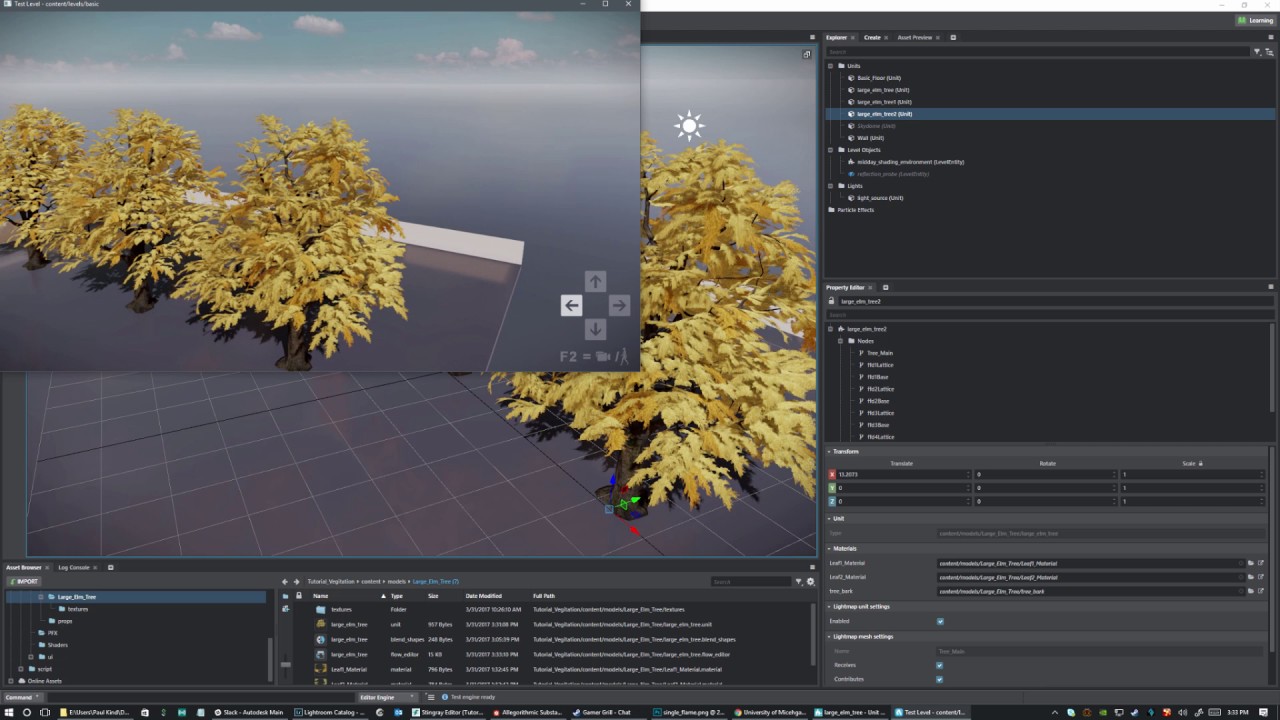Viewport: 1280px width, 720px height.
Task: Collapse the Level Objects group
Action: 830,150
